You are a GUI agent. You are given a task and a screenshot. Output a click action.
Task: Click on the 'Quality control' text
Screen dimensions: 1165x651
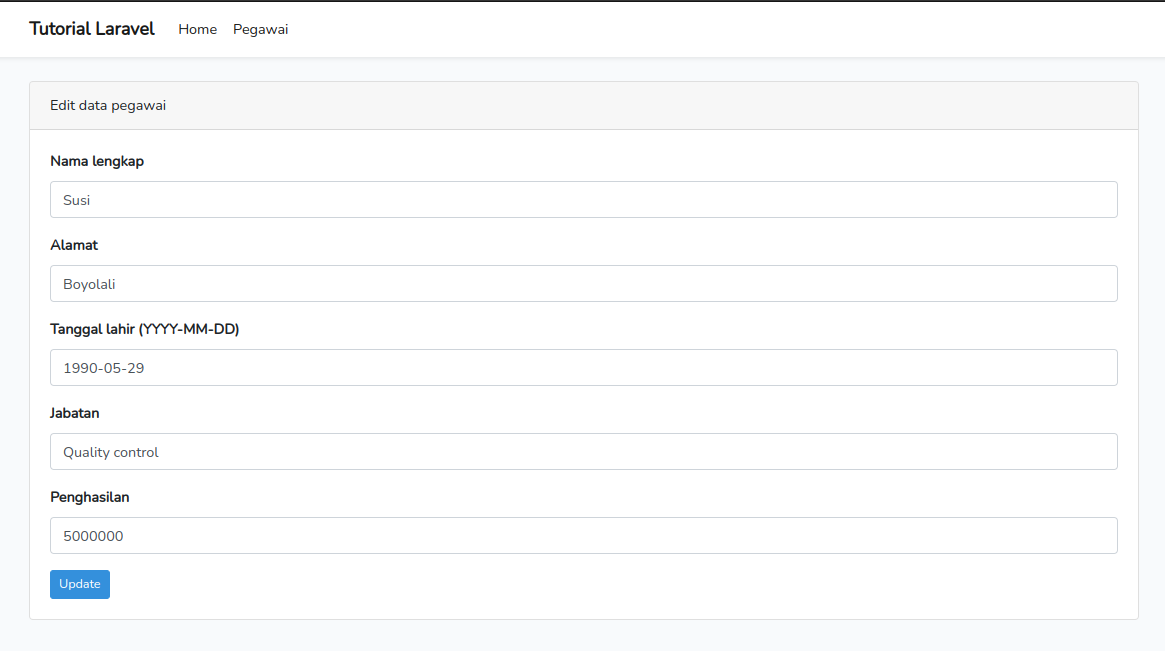pos(111,452)
